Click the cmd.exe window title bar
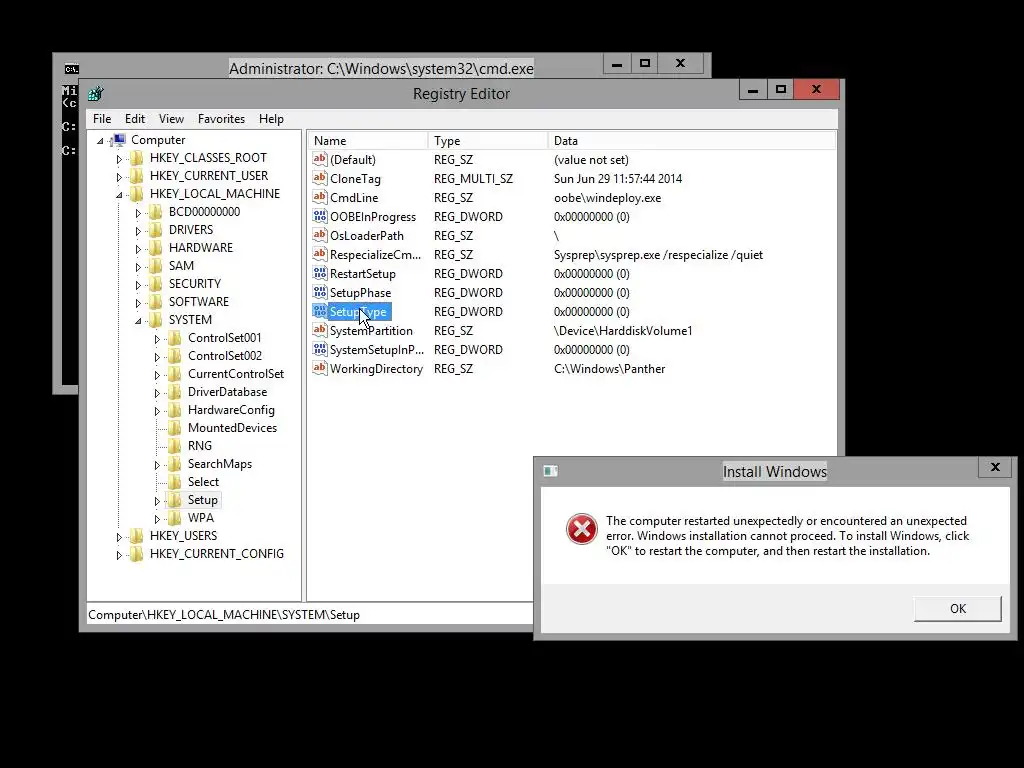1024x768 pixels. point(381,69)
